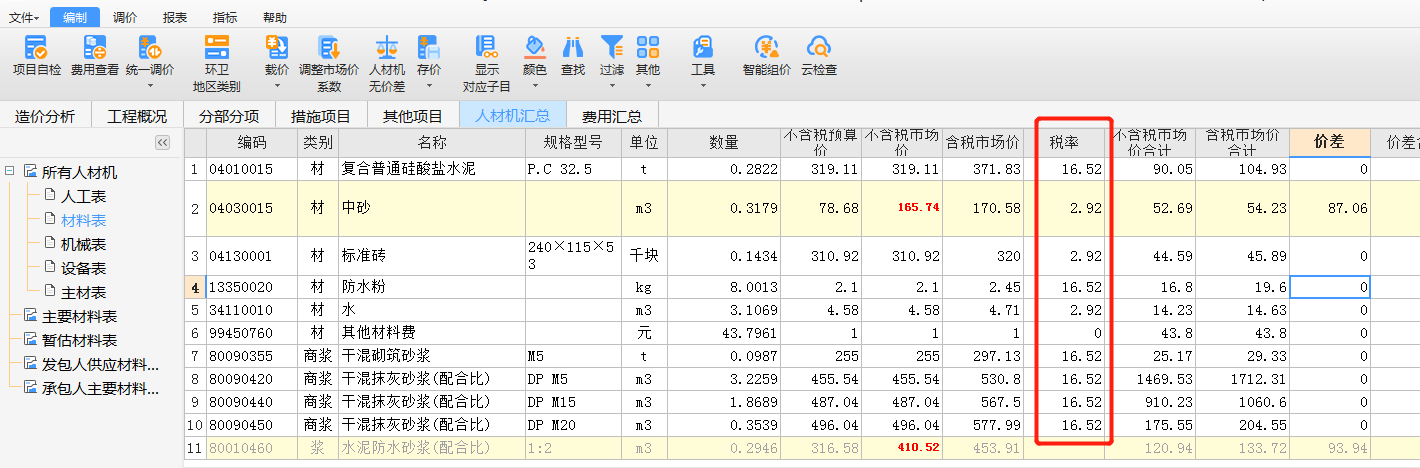Image resolution: width=1420 pixels, height=468 pixels.
Task: Click 人材机无价差 scale icon
Action: click(x=386, y=47)
